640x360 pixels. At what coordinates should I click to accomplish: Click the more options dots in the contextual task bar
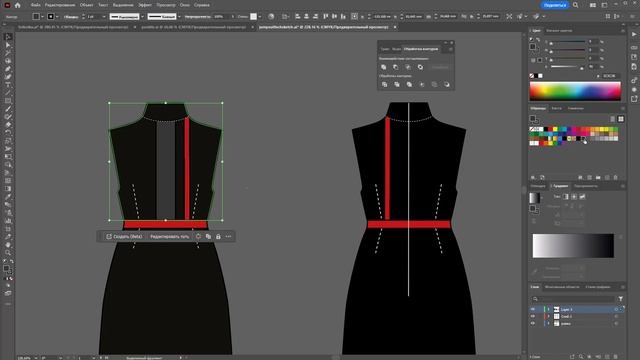[229, 236]
